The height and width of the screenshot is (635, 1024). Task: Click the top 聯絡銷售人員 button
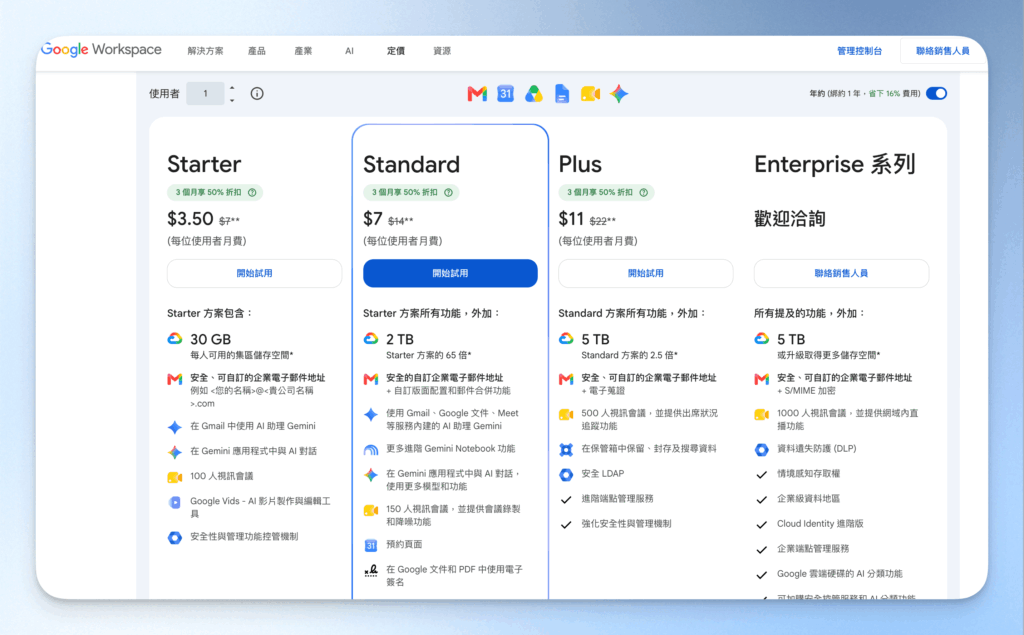click(942, 51)
